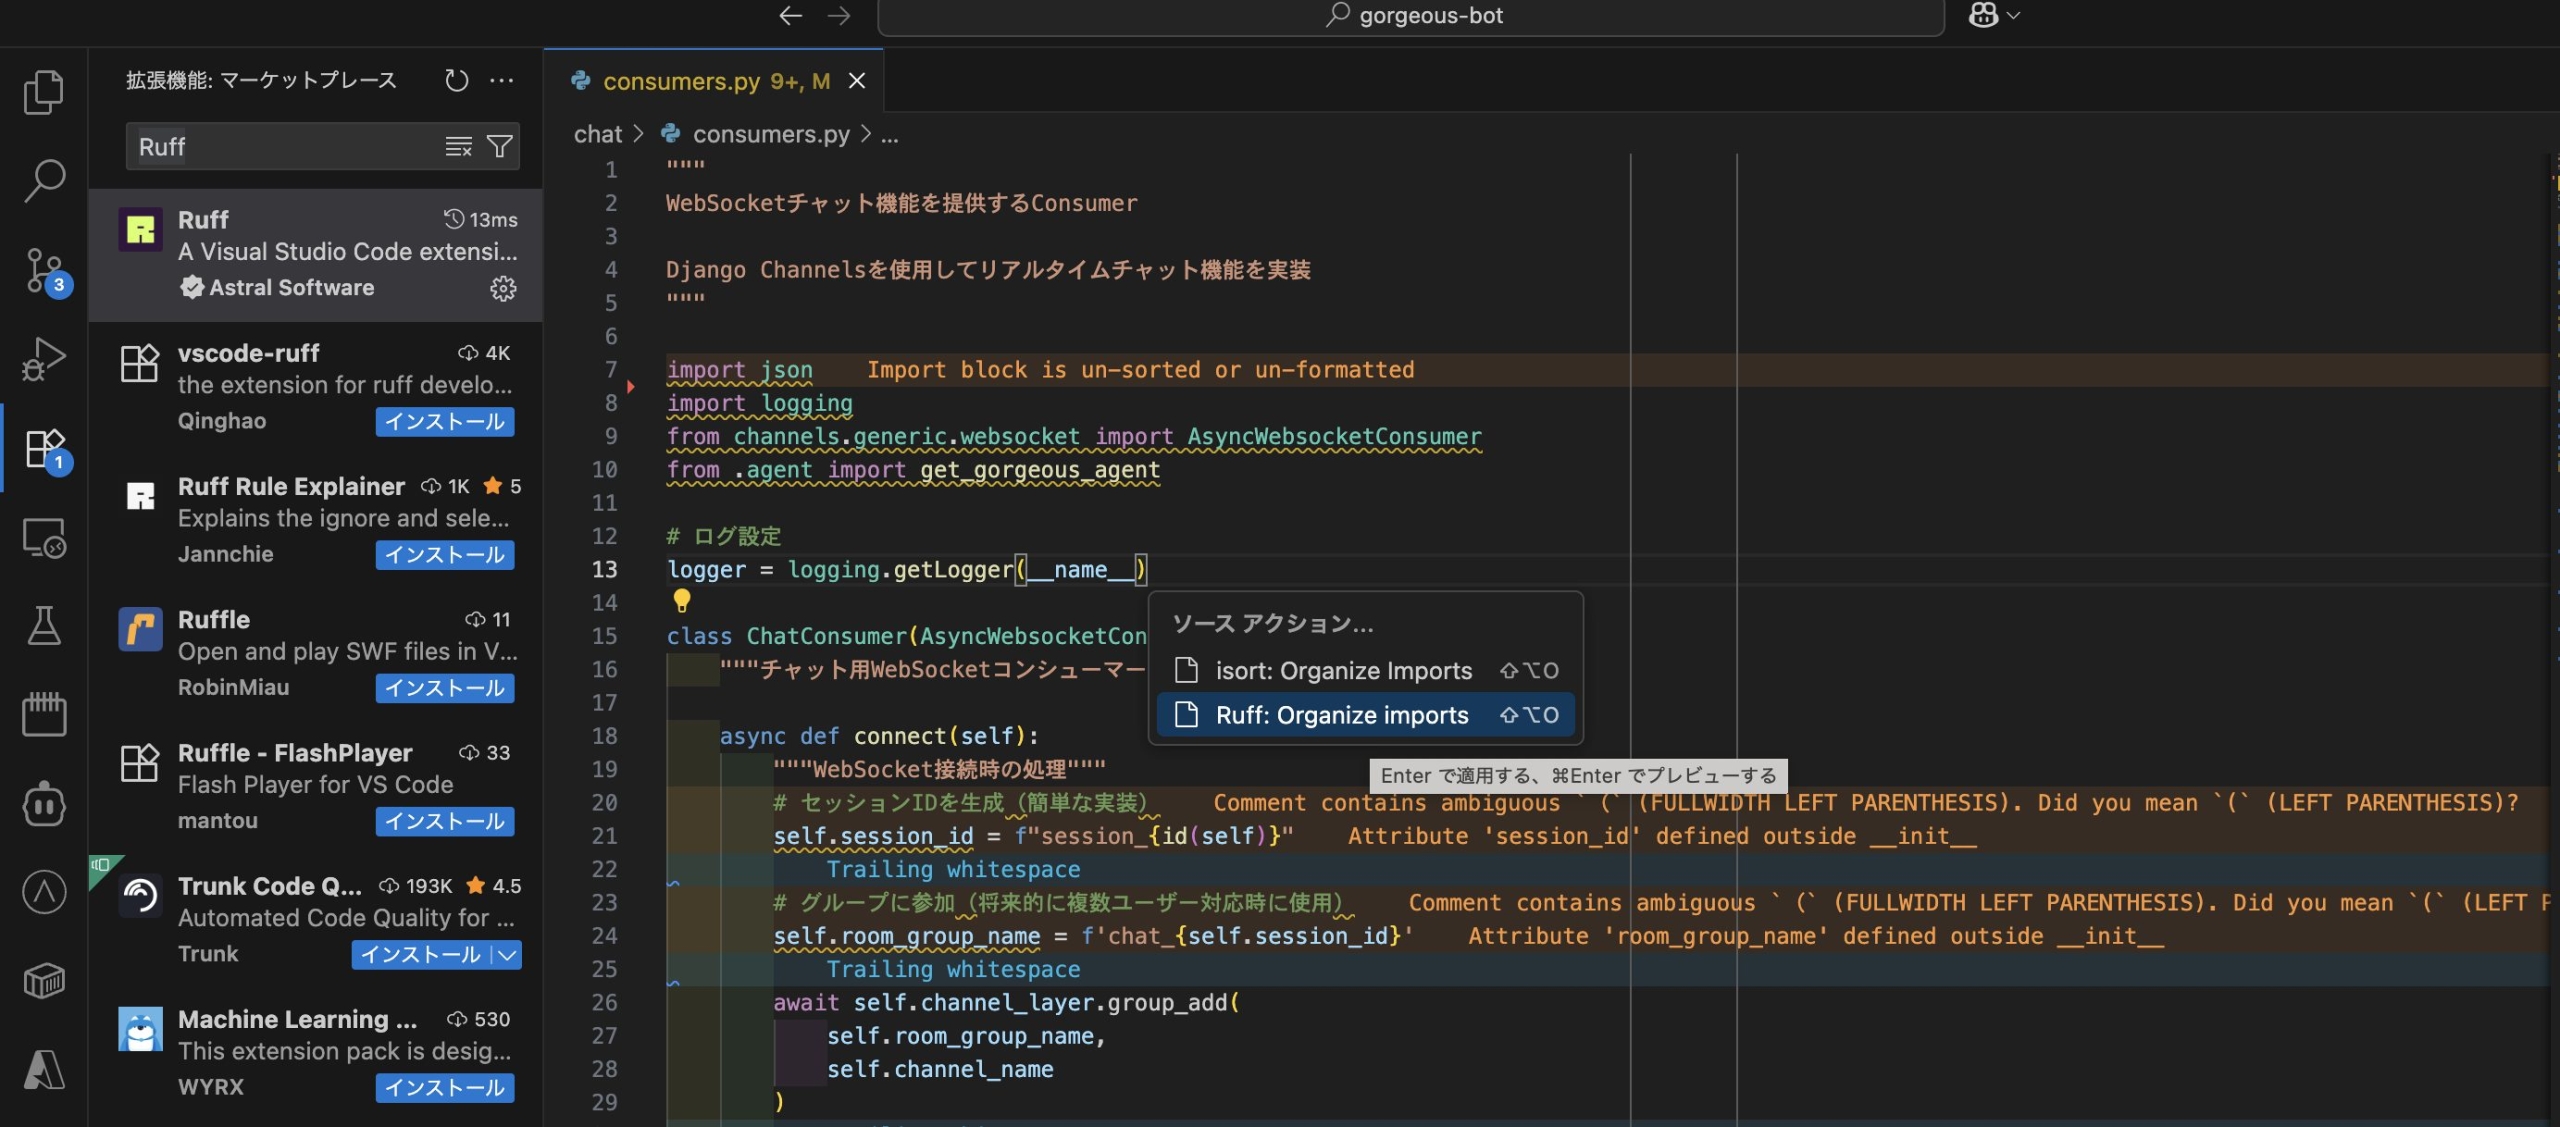Open the Run and Debug view

[44, 358]
